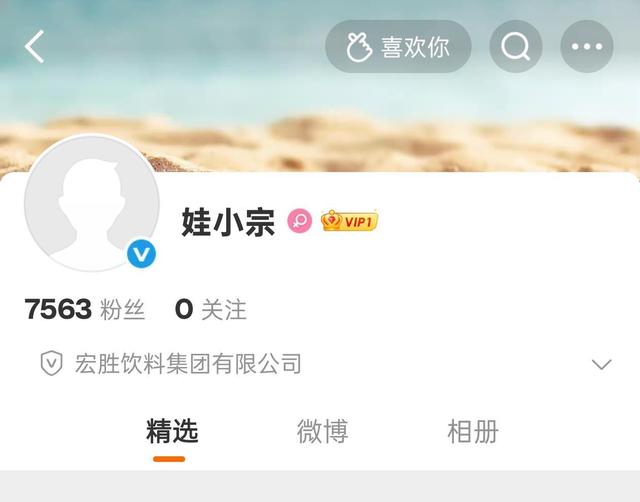View the 0 关注 following list
640x502 pixels.
211,309
